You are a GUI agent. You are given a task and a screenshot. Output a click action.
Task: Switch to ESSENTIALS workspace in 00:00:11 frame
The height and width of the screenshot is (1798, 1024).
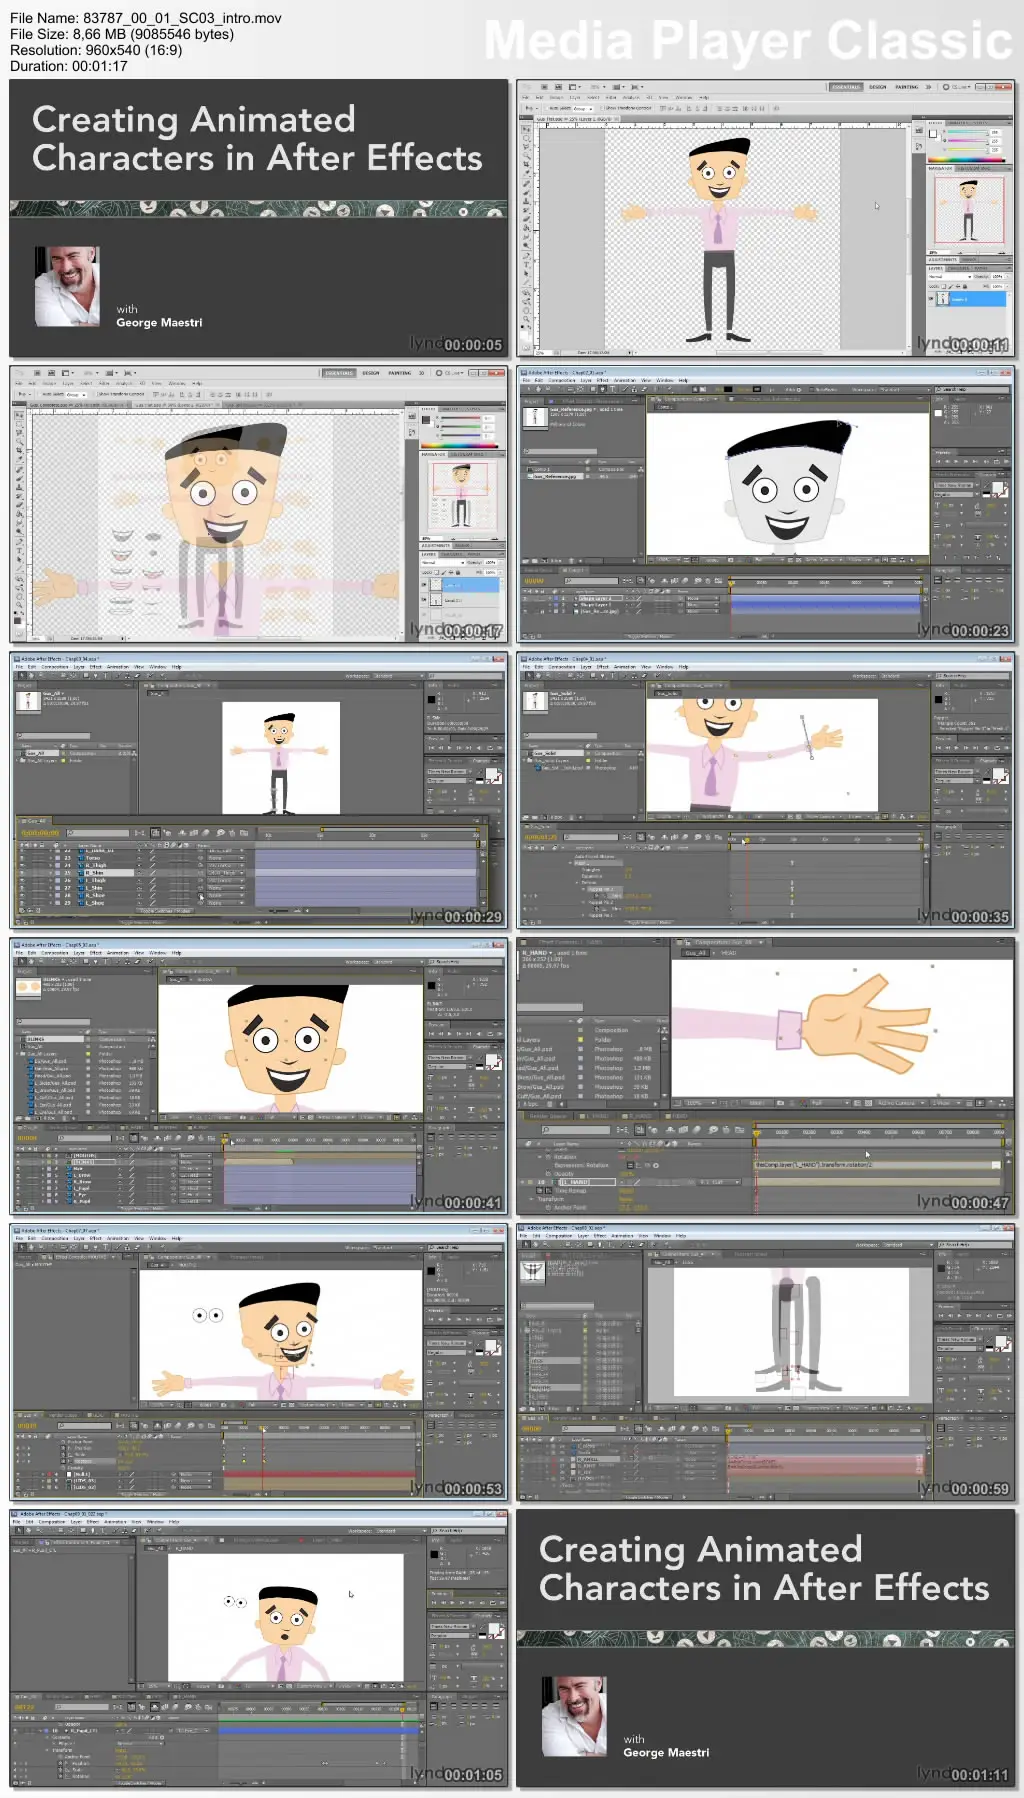(x=847, y=87)
